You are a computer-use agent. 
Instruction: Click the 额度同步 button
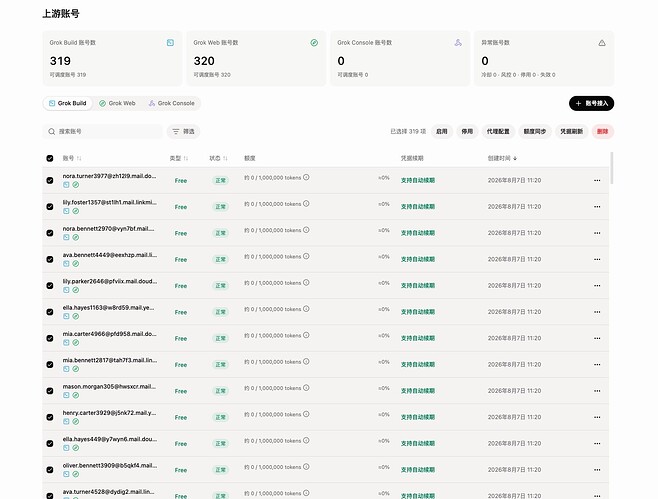(535, 131)
